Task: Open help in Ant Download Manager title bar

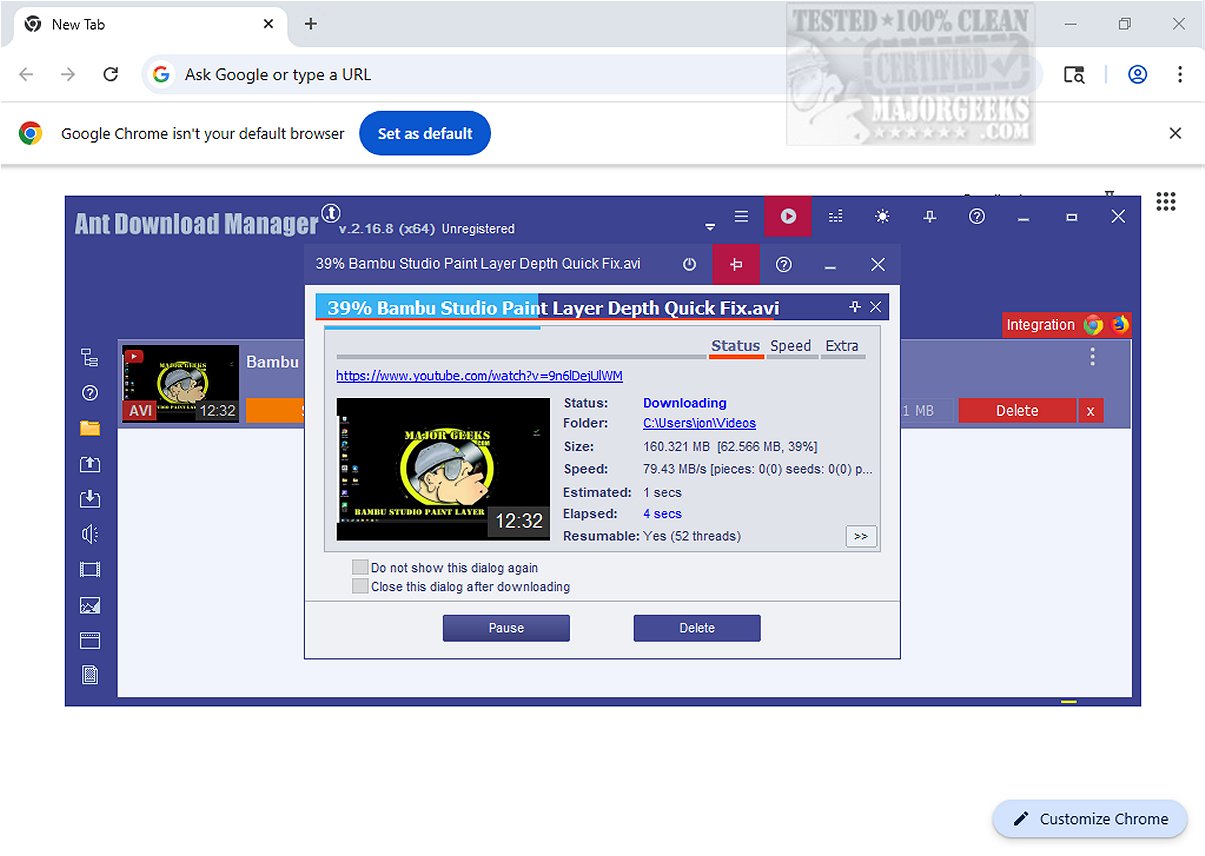Action: (x=977, y=216)
